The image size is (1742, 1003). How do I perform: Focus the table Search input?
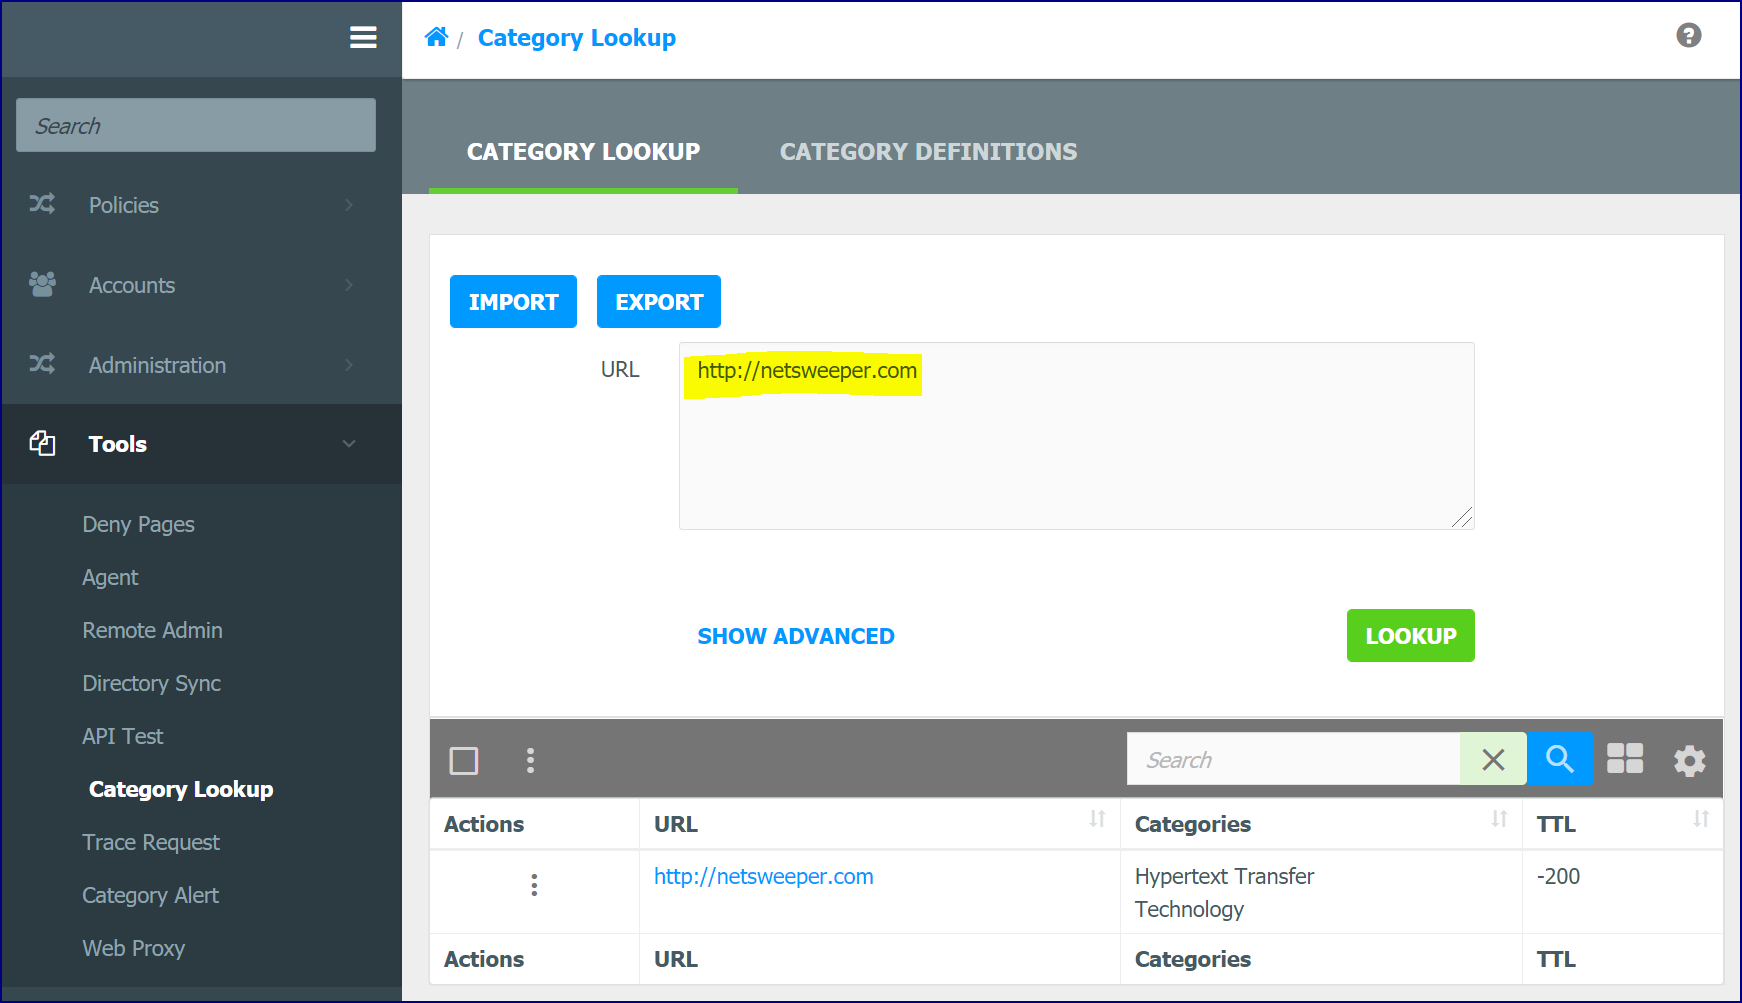click(1294, 759)
